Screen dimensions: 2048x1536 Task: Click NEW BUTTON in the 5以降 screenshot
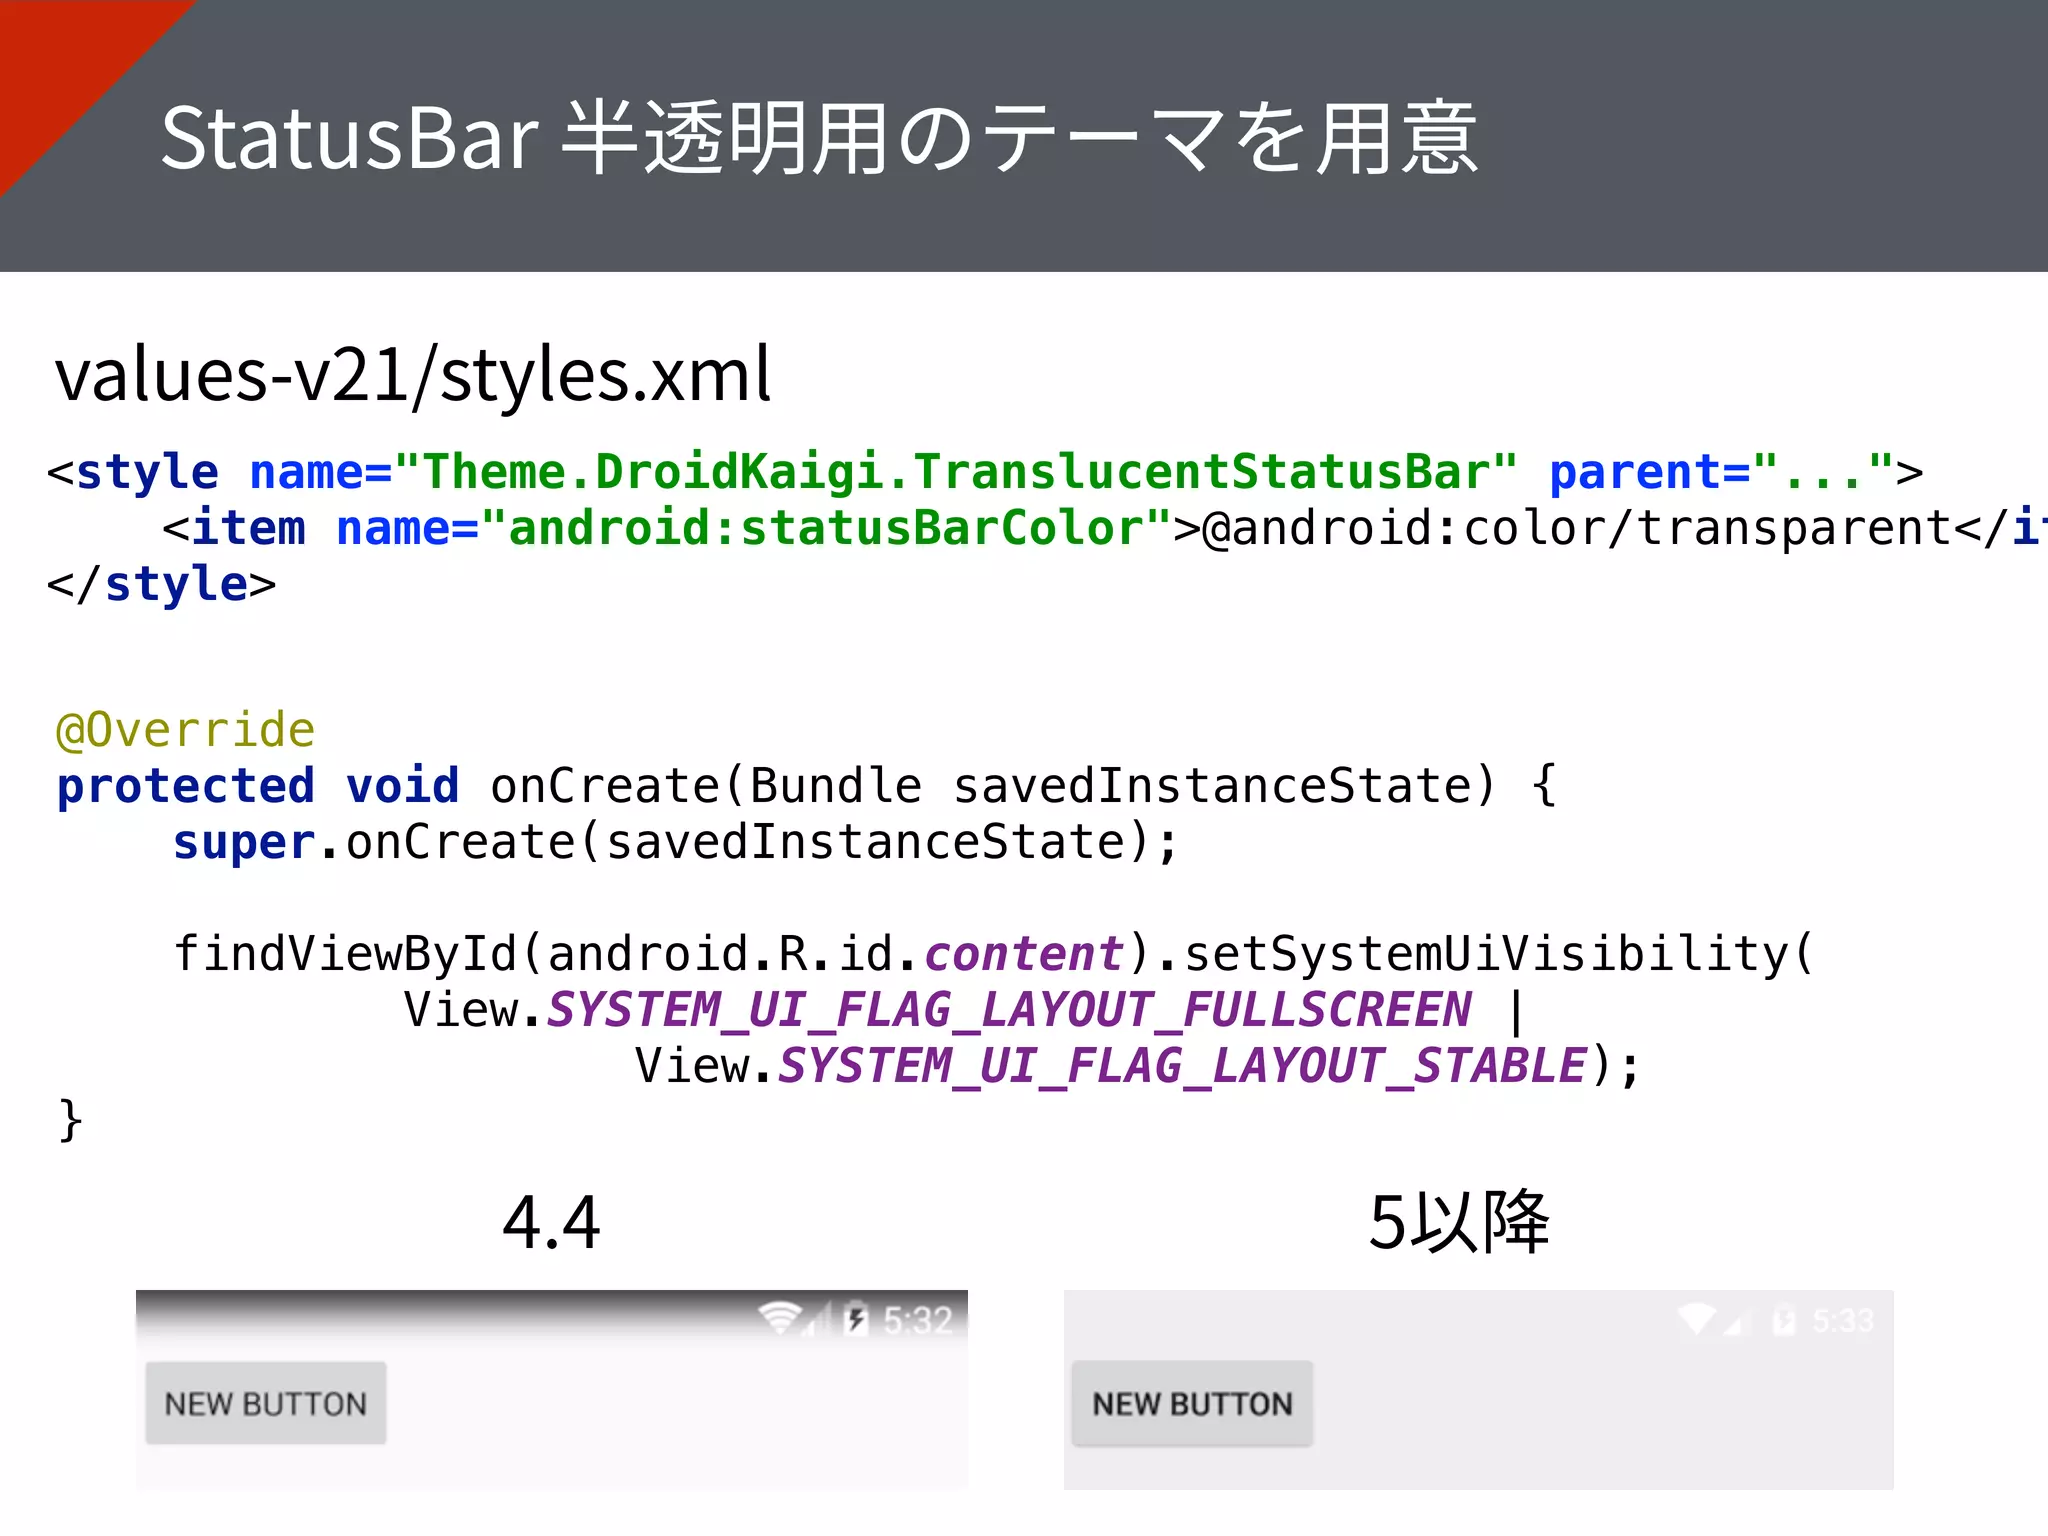click(1192, 1403)
